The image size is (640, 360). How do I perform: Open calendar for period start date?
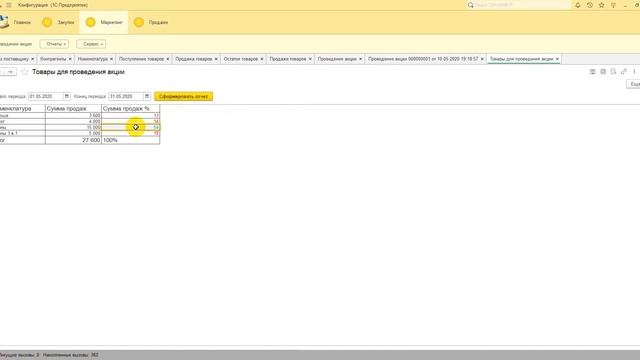tap(67, 96)
